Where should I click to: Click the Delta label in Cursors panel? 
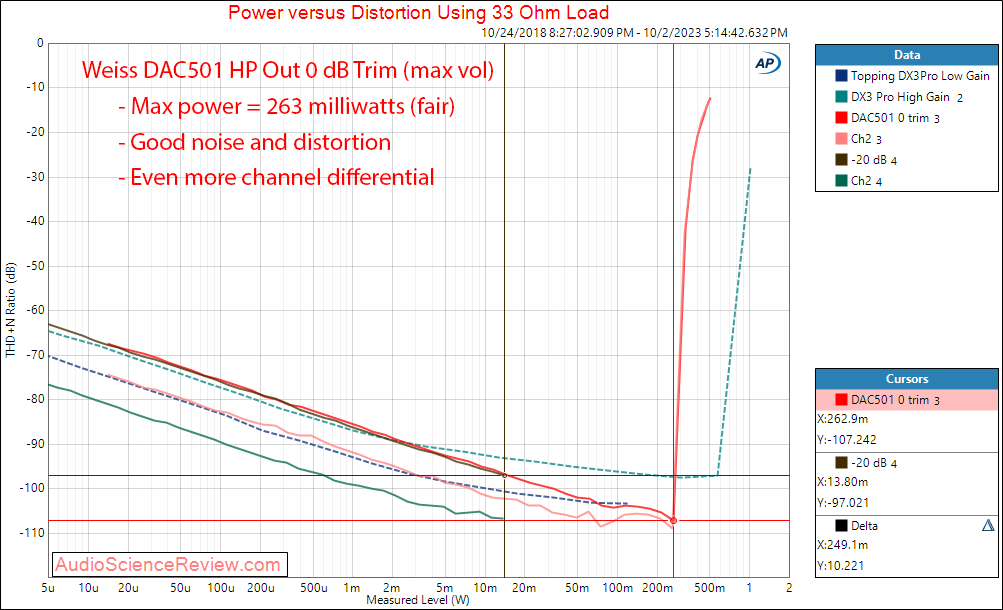(864, 526)
